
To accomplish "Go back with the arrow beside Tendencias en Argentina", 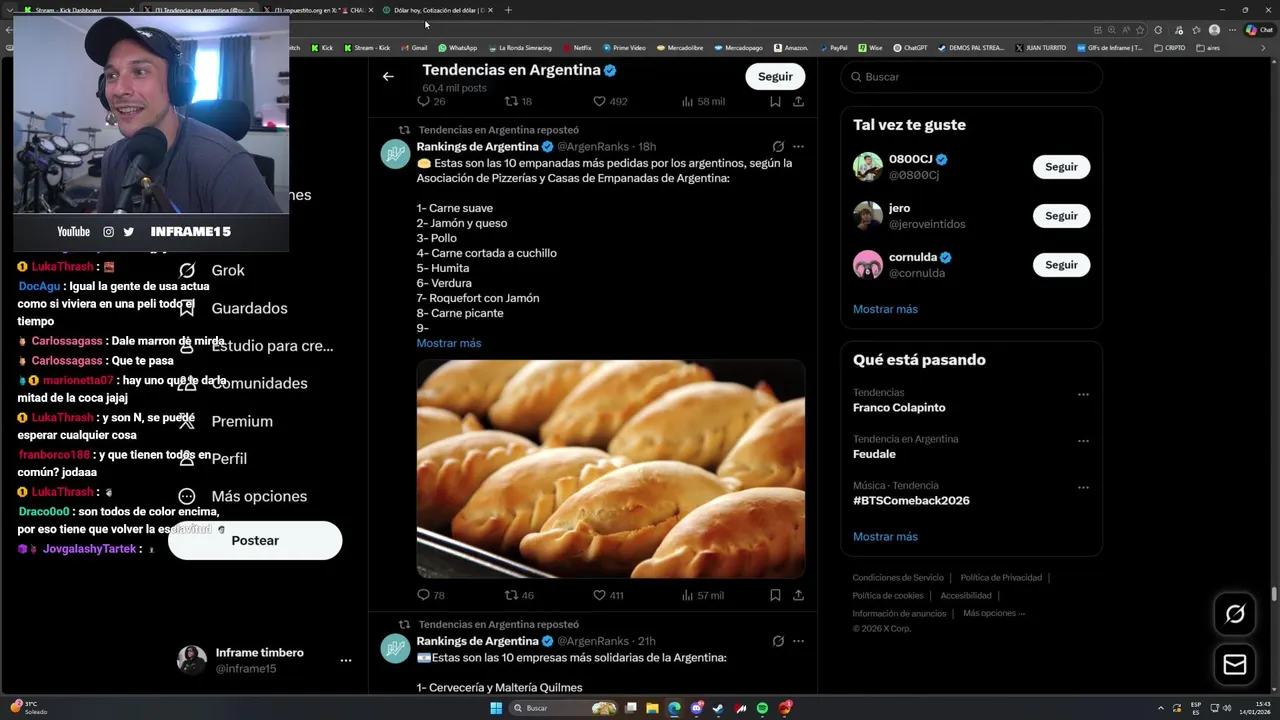I will pyautogui.click(x=388, y=76).
